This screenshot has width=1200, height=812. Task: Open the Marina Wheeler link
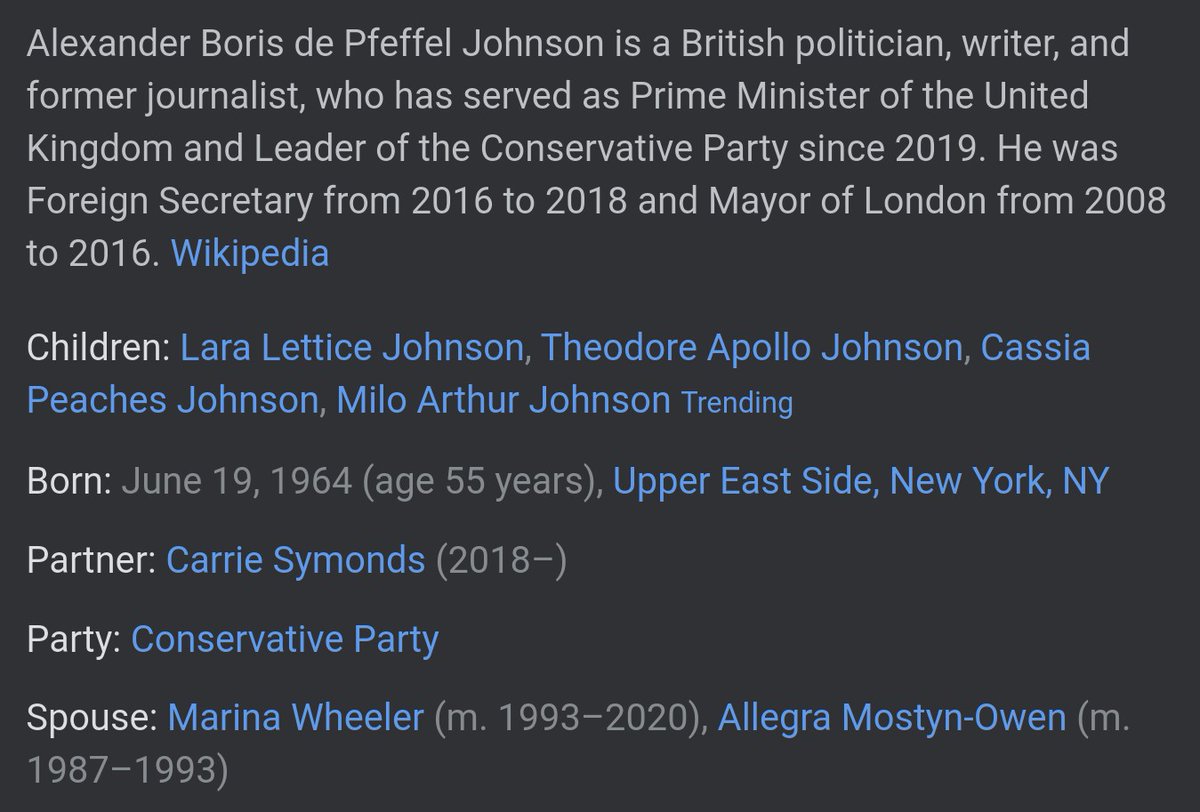tap(296, 718)
